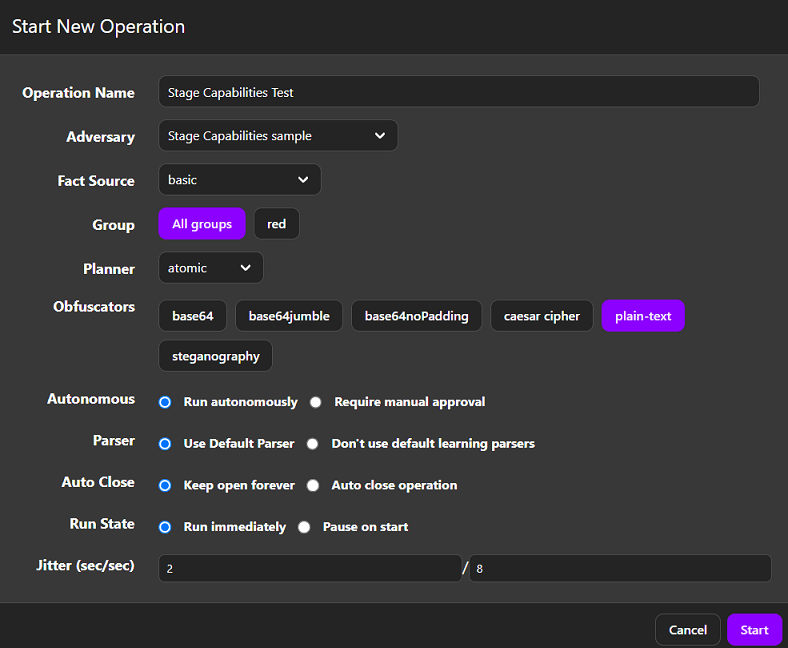The width and height of the screenshot is (788, 648).
Task: Cancel the new operation dialog
Action: tap(687, 630)
